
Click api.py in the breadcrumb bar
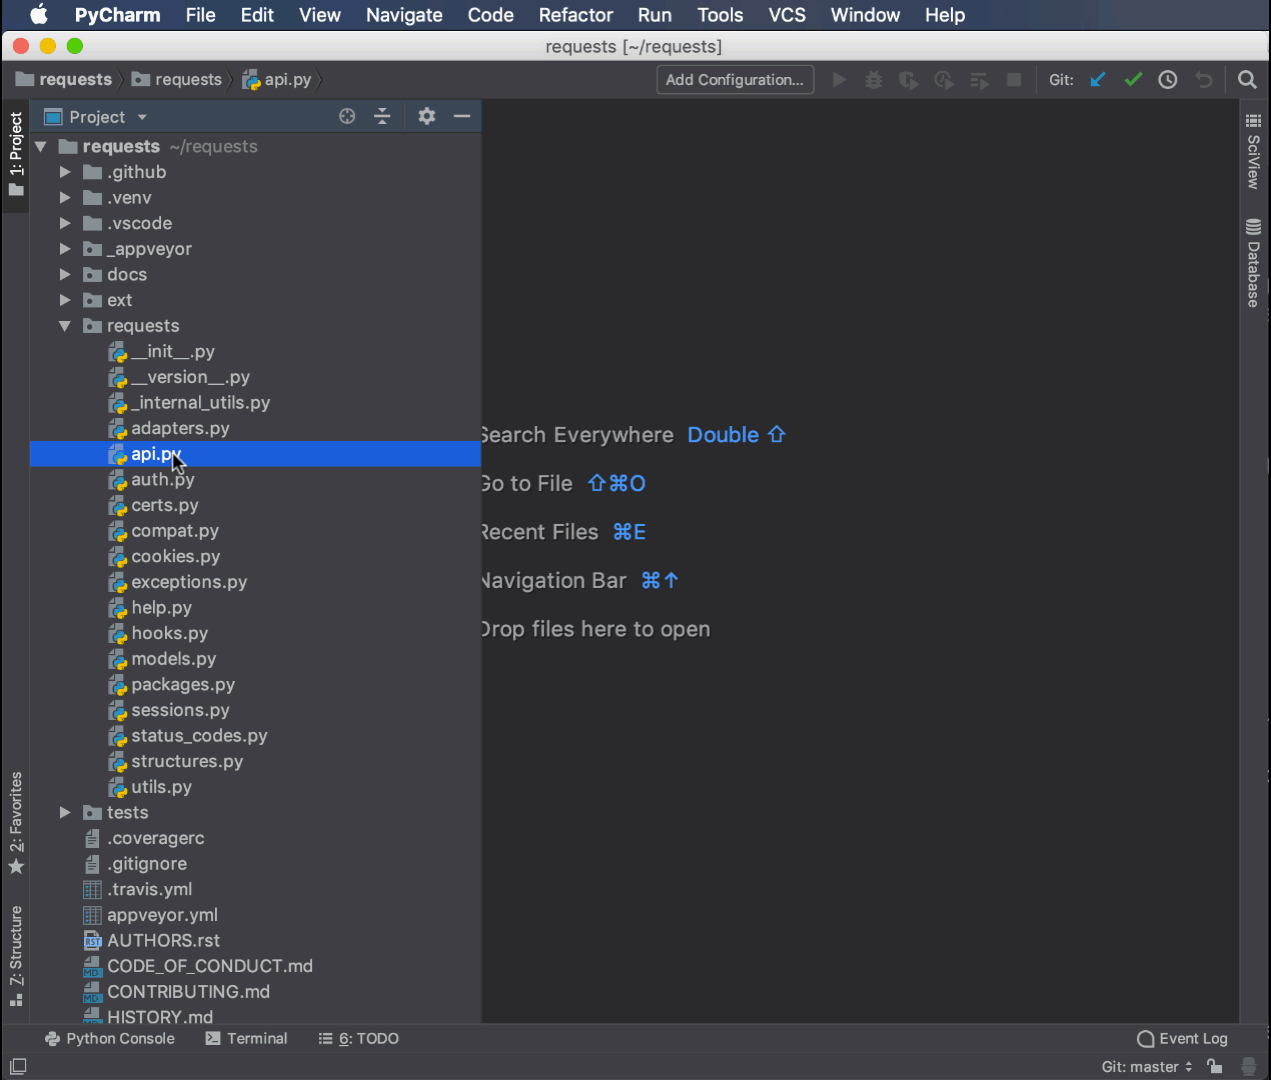tap(286, 79)
